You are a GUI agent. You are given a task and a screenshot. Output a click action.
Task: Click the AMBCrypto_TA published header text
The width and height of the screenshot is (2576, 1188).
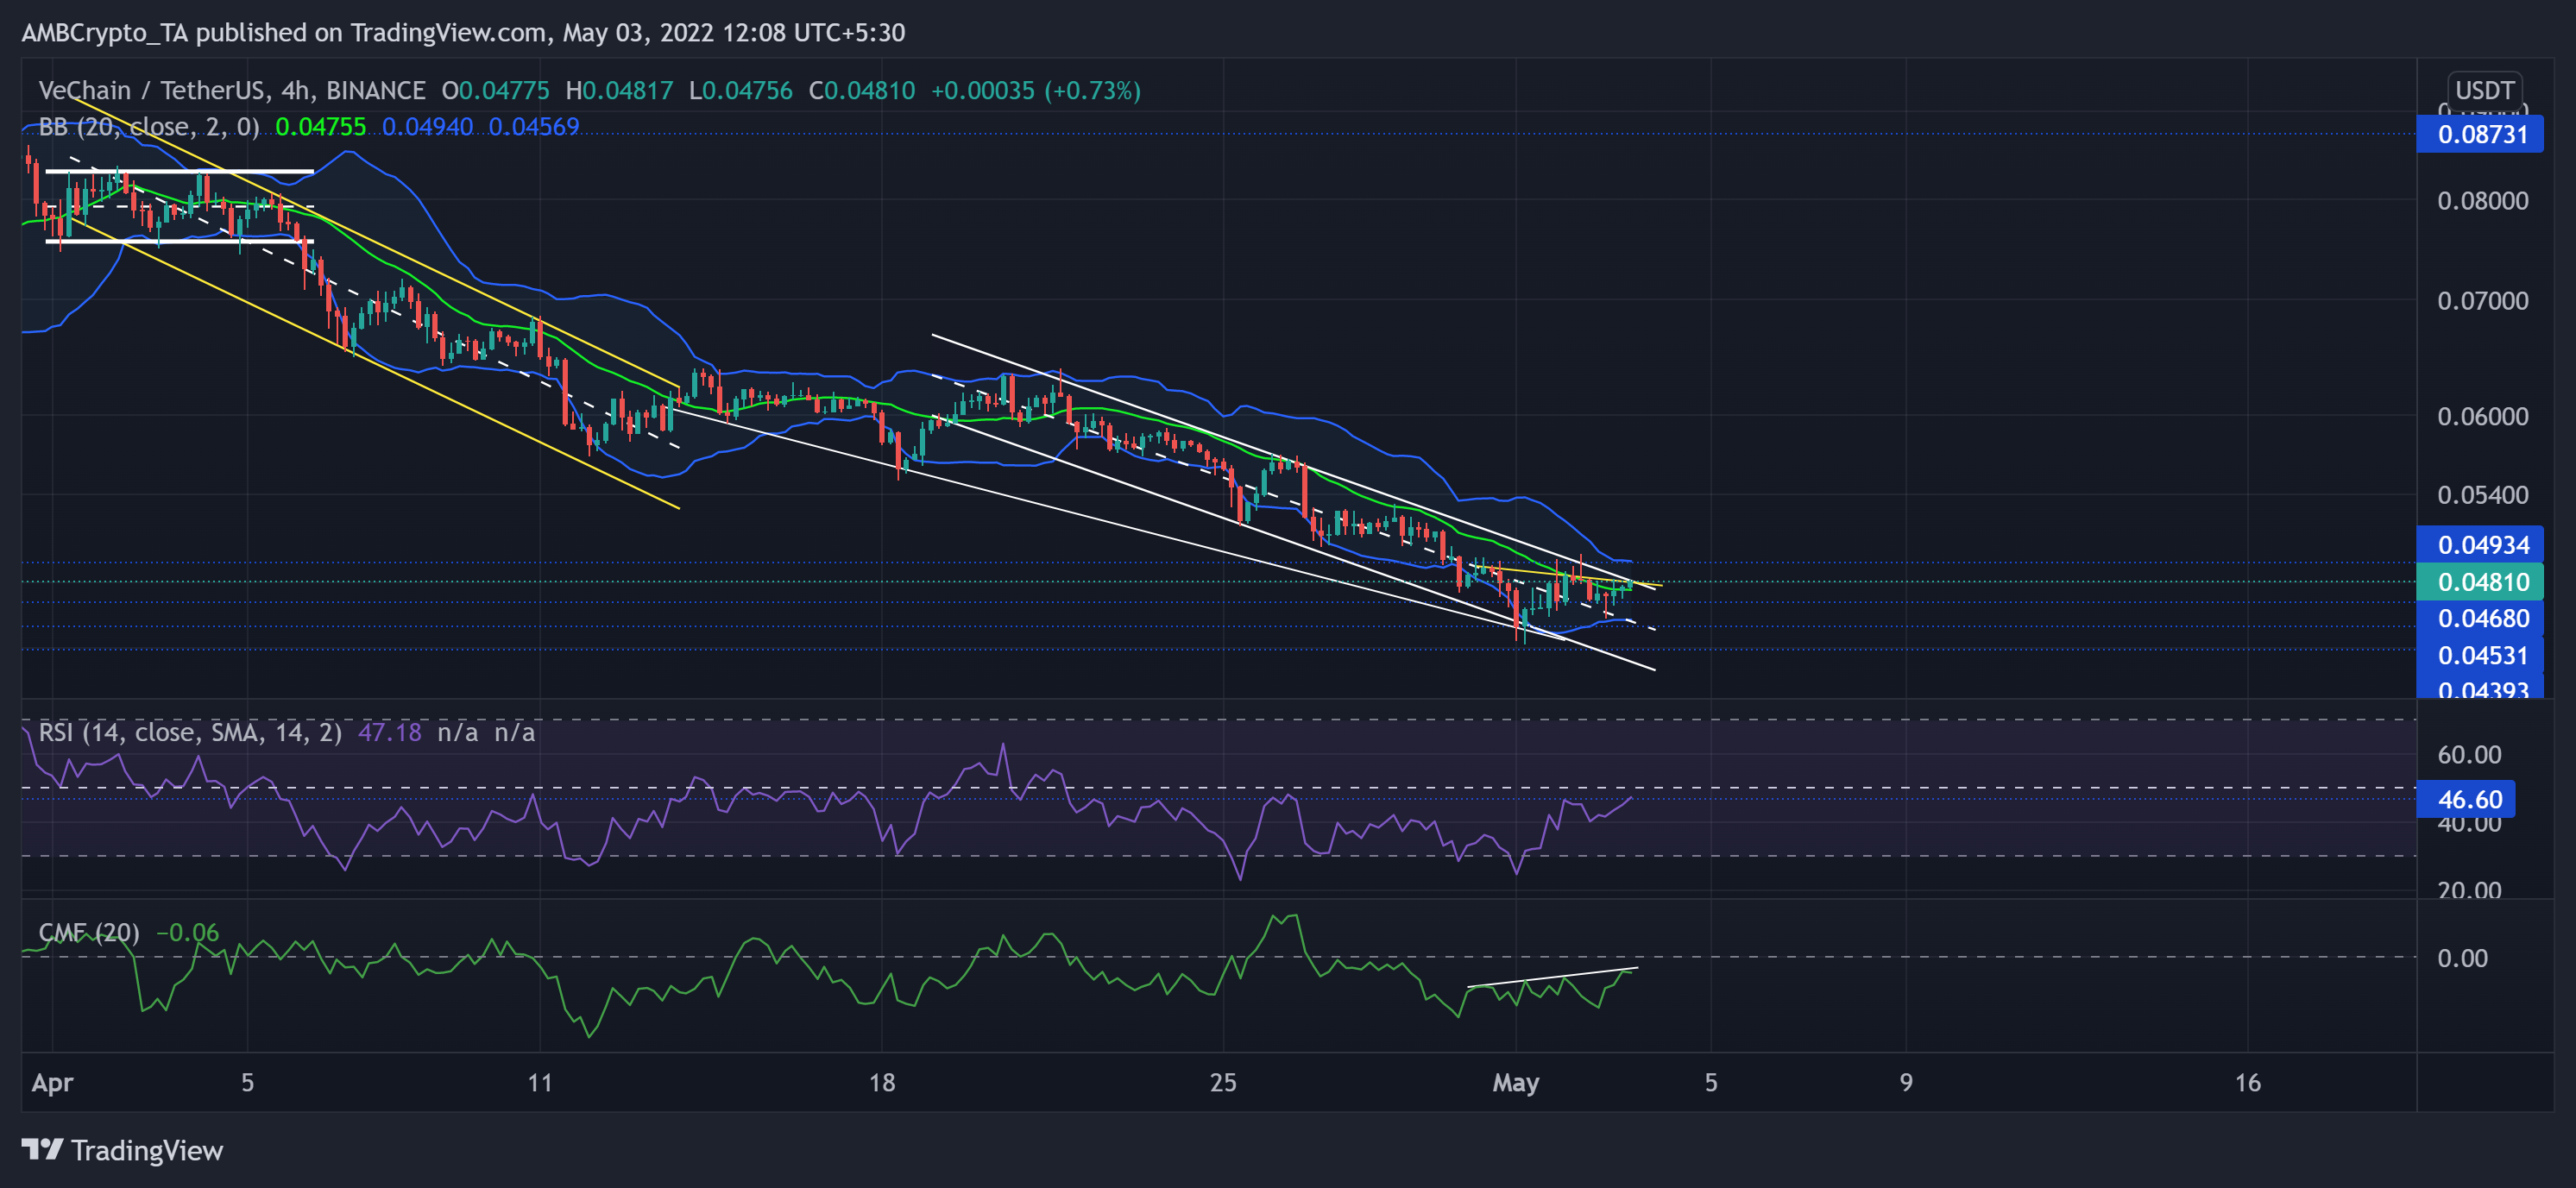pyautogui.click(x=463, y=33)
